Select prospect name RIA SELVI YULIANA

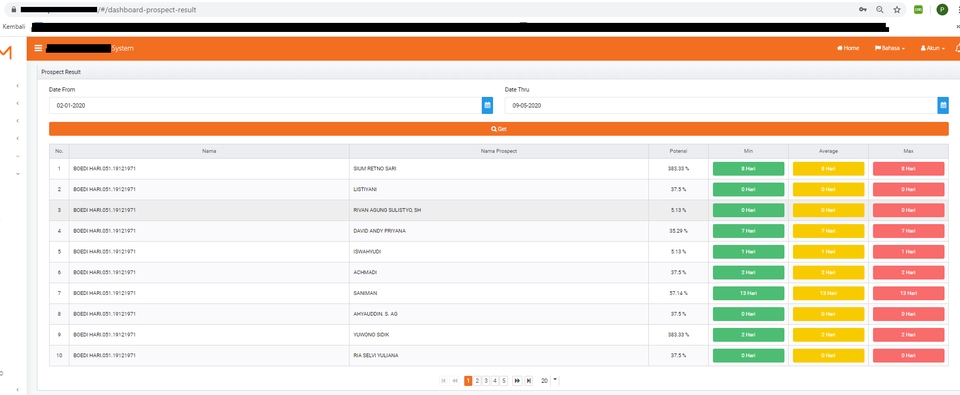376,356
